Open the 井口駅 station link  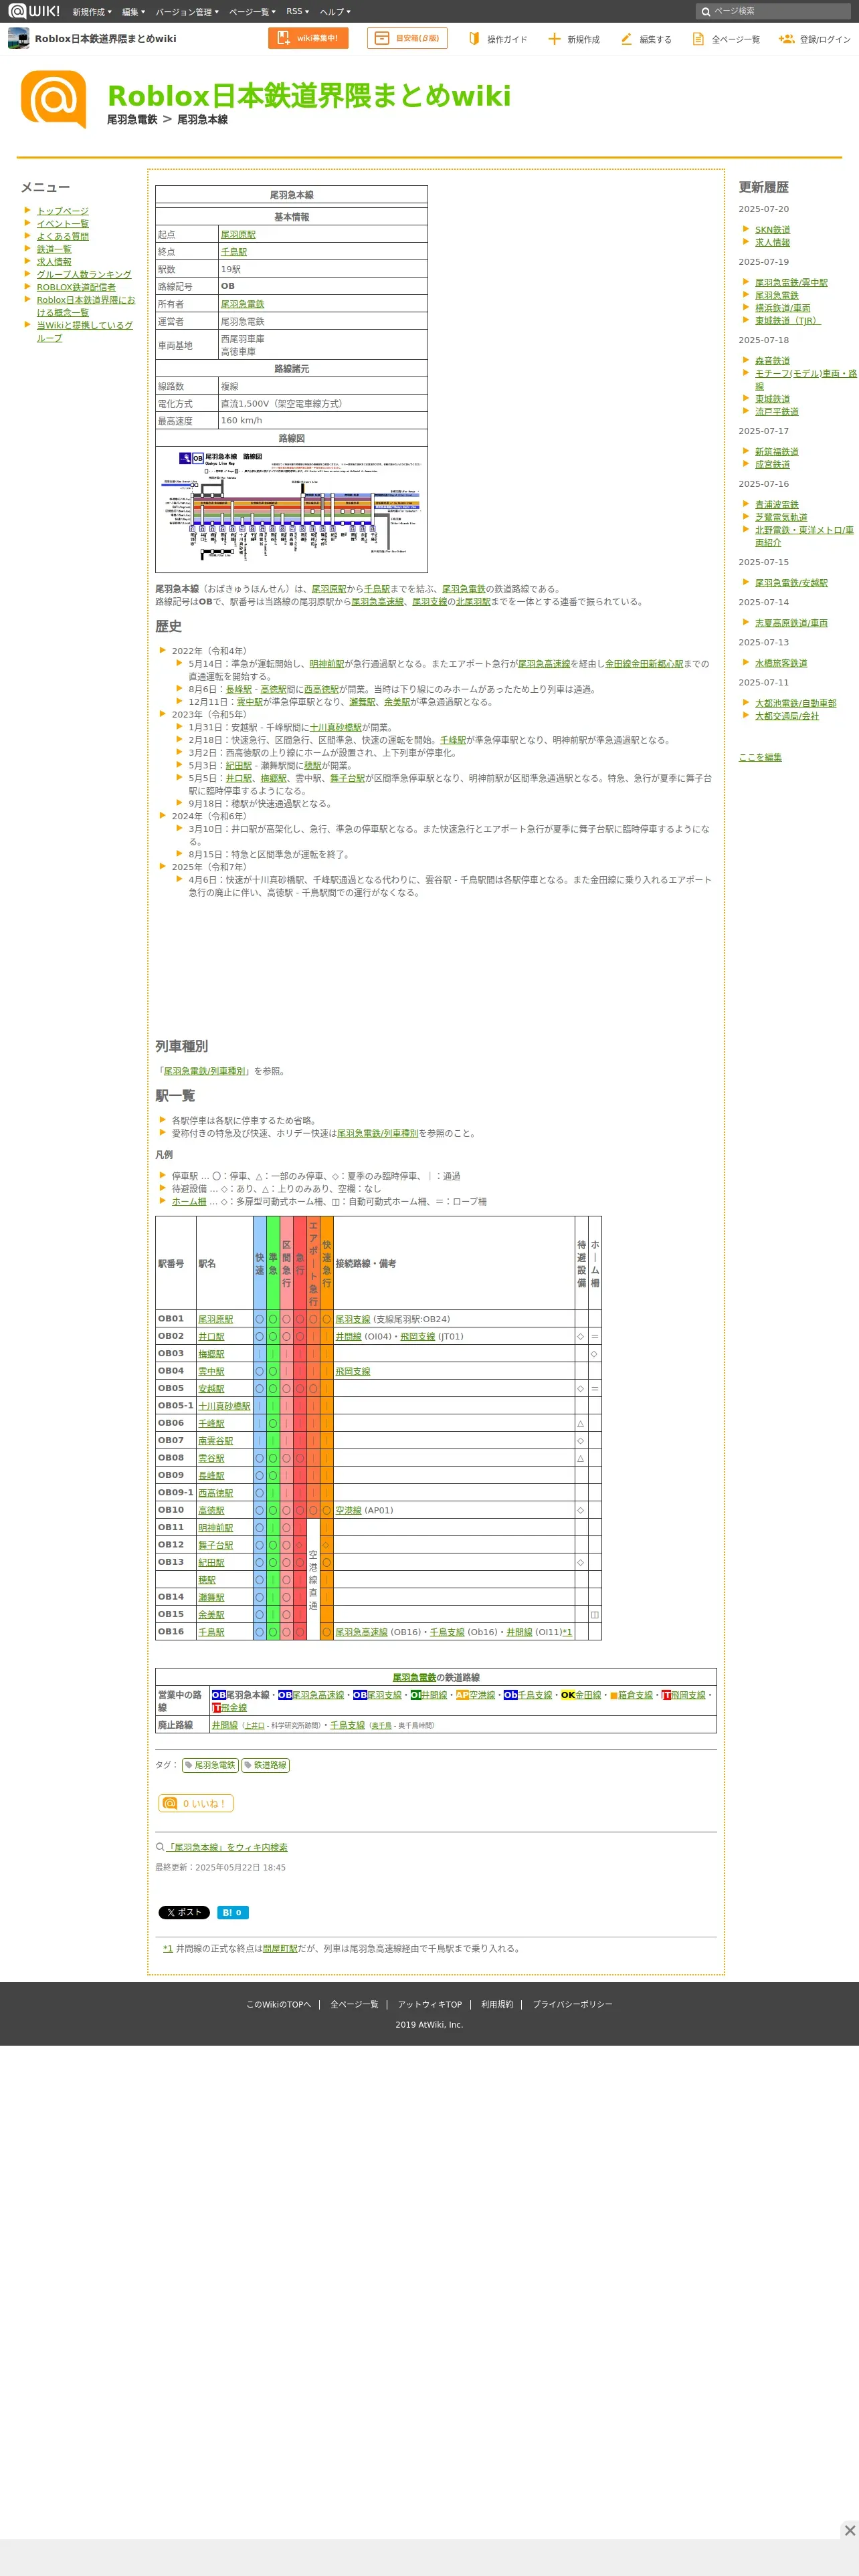211,1336
